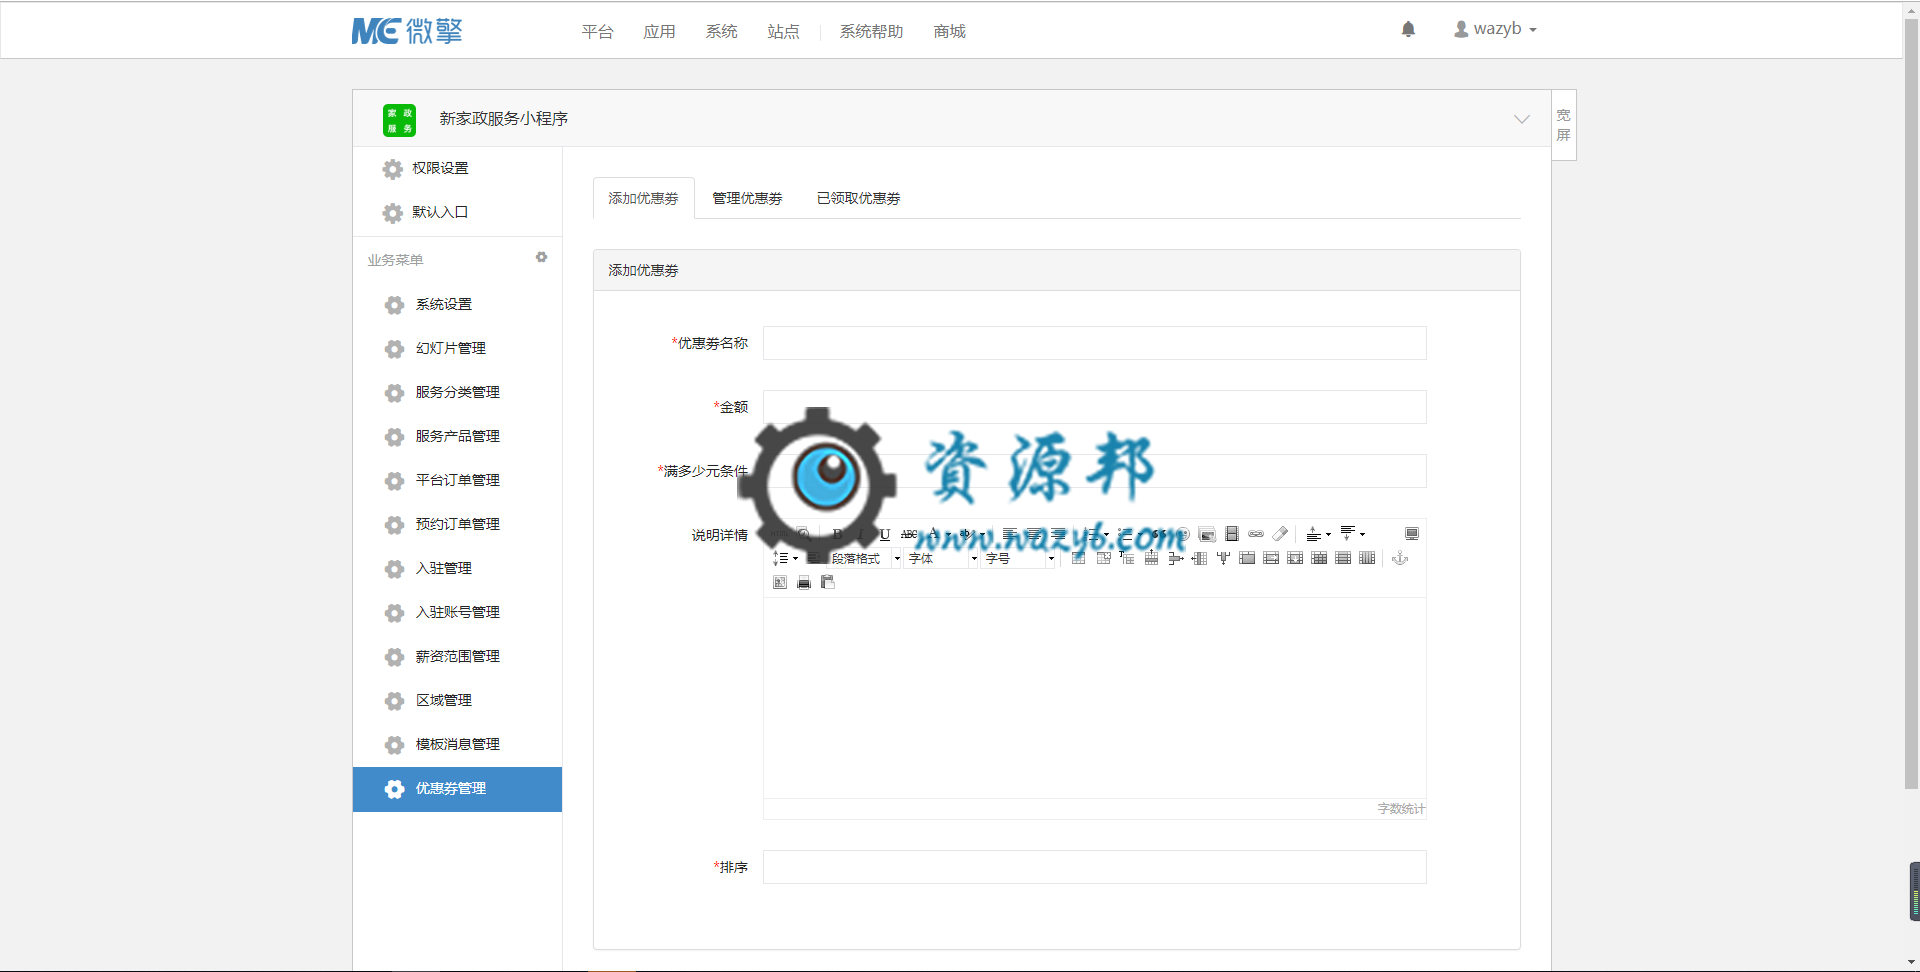Insert an image via the editor toolbar

[x=1207, y=534]
